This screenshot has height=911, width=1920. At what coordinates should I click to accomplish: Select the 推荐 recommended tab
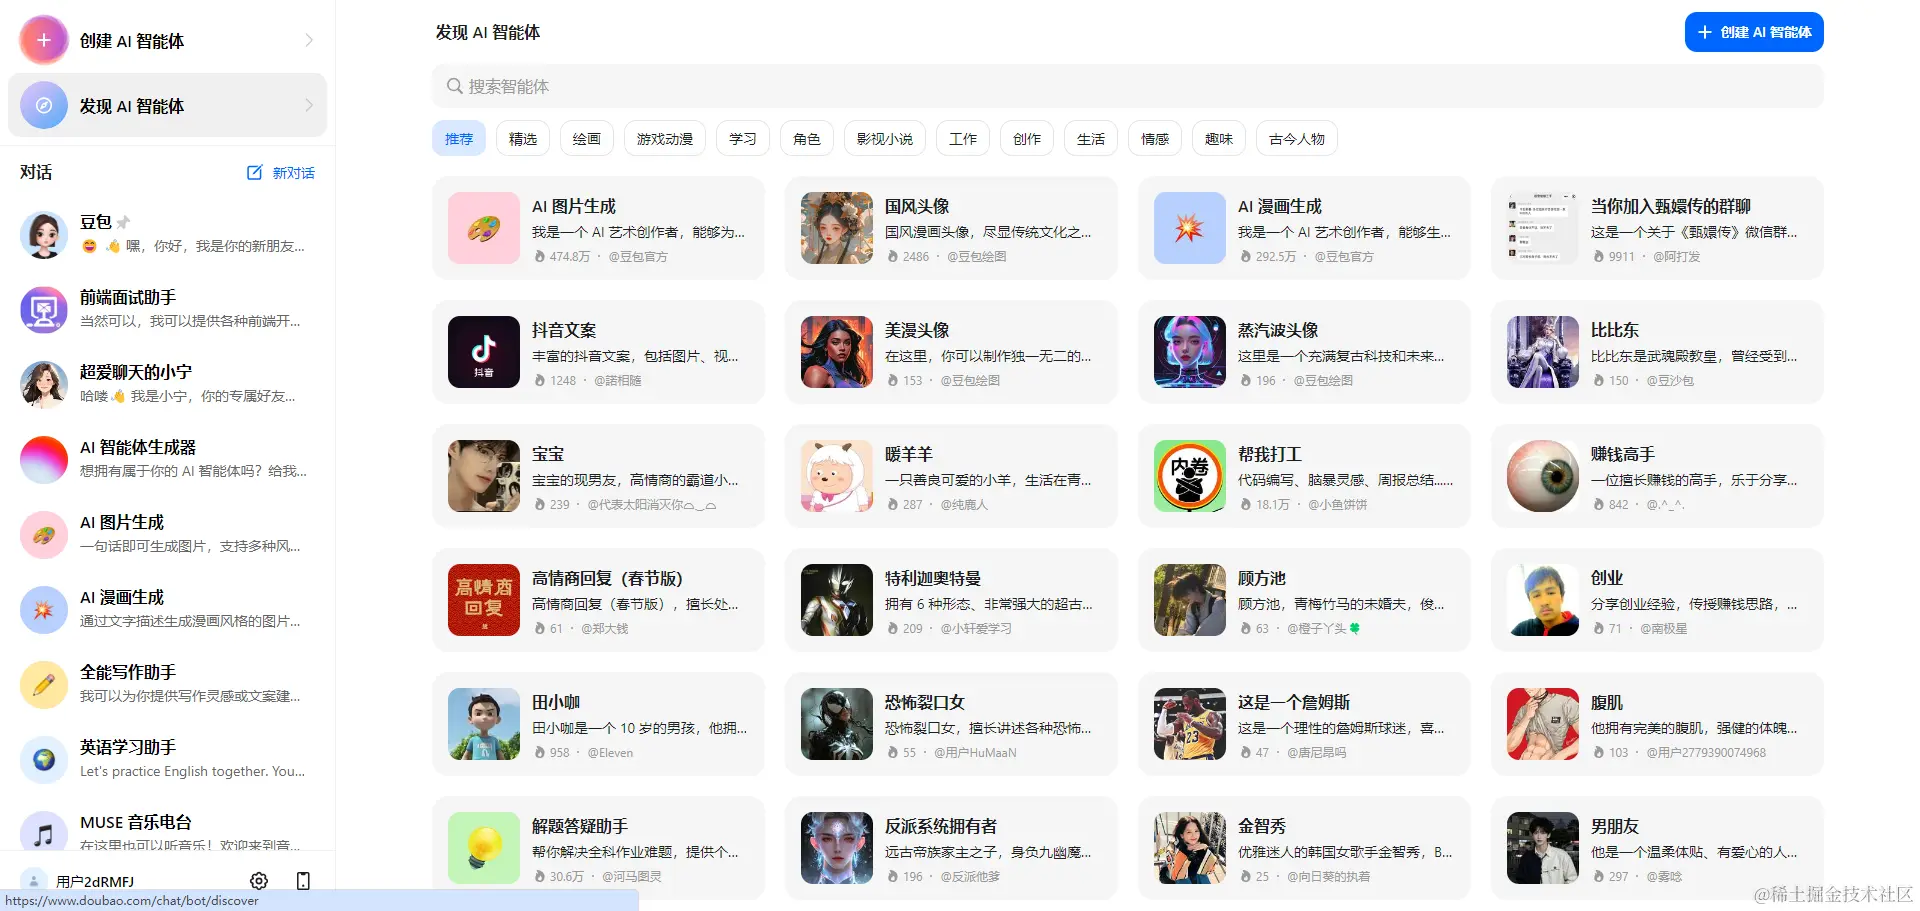click(459, 139)
